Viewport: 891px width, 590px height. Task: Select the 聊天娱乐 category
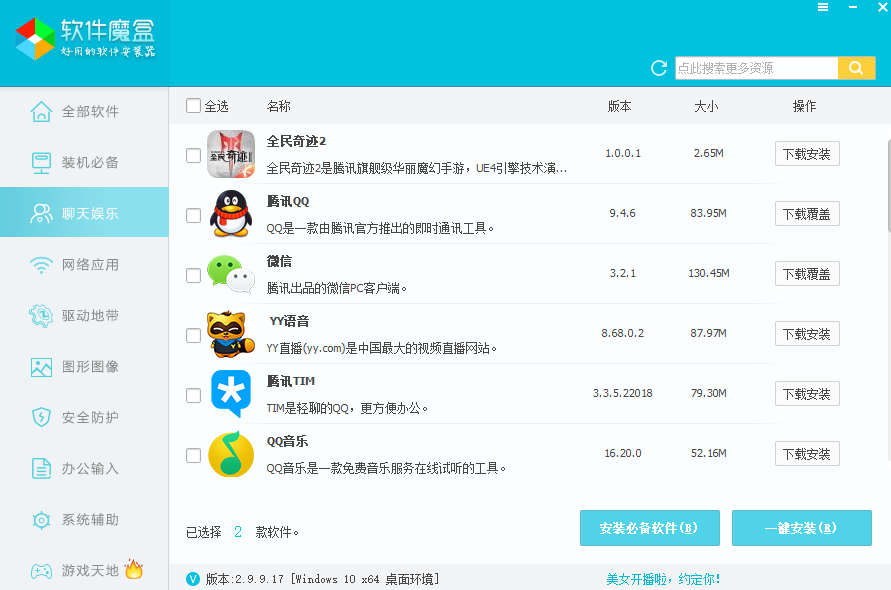[84, 212]
